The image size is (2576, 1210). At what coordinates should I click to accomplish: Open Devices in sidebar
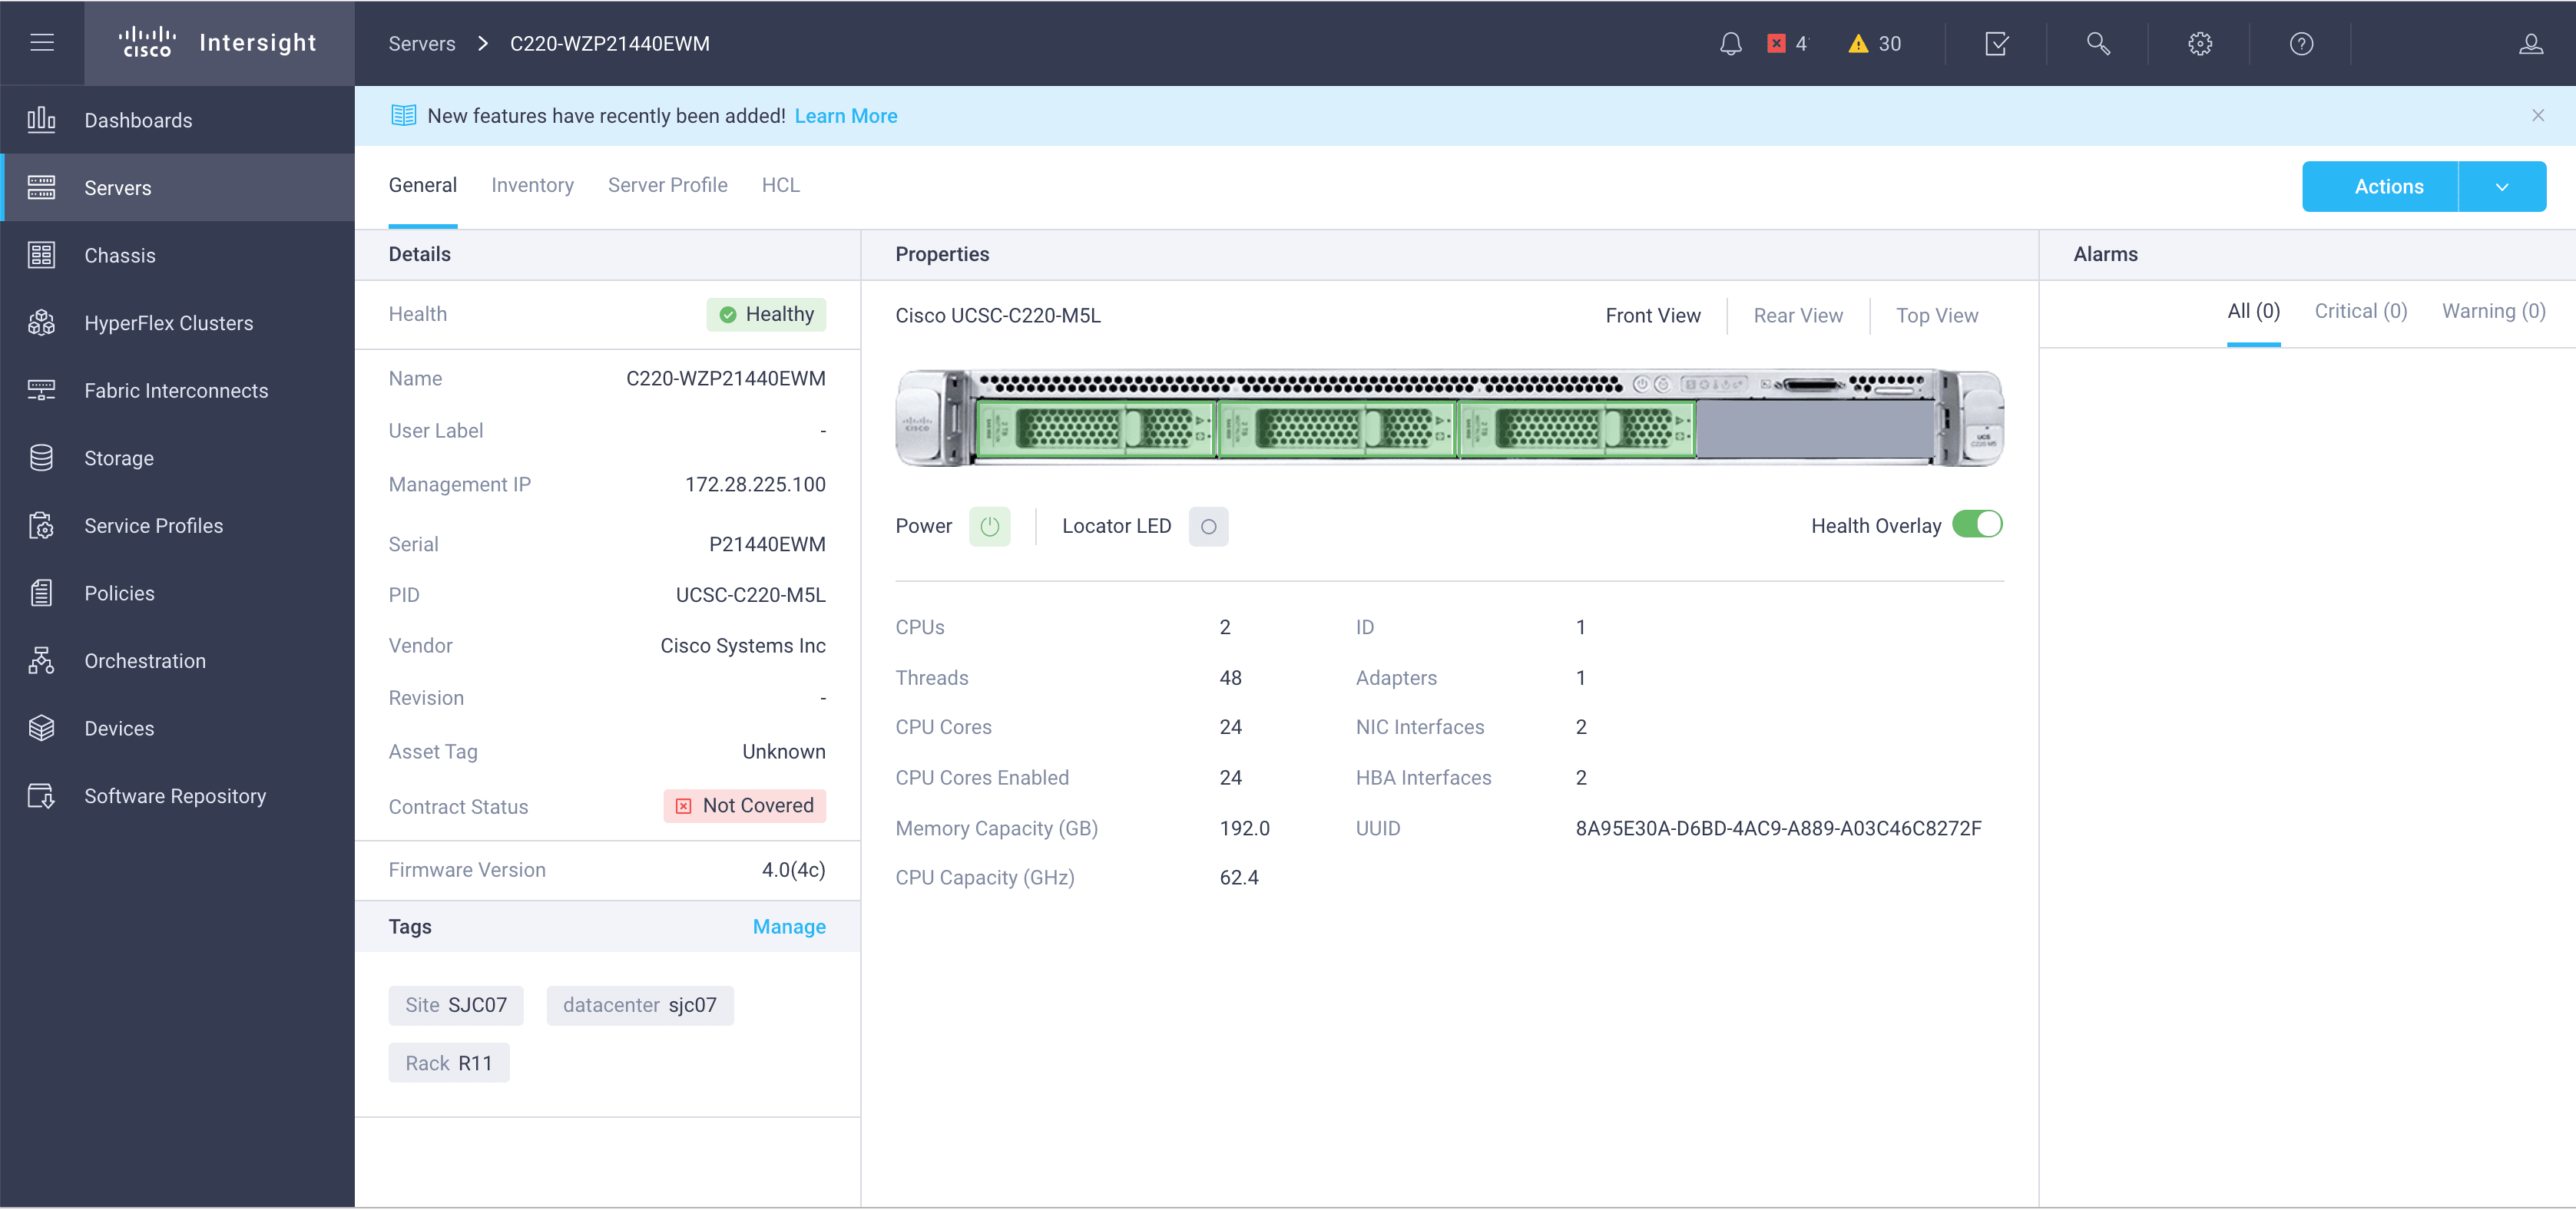[x=178, y=728]
